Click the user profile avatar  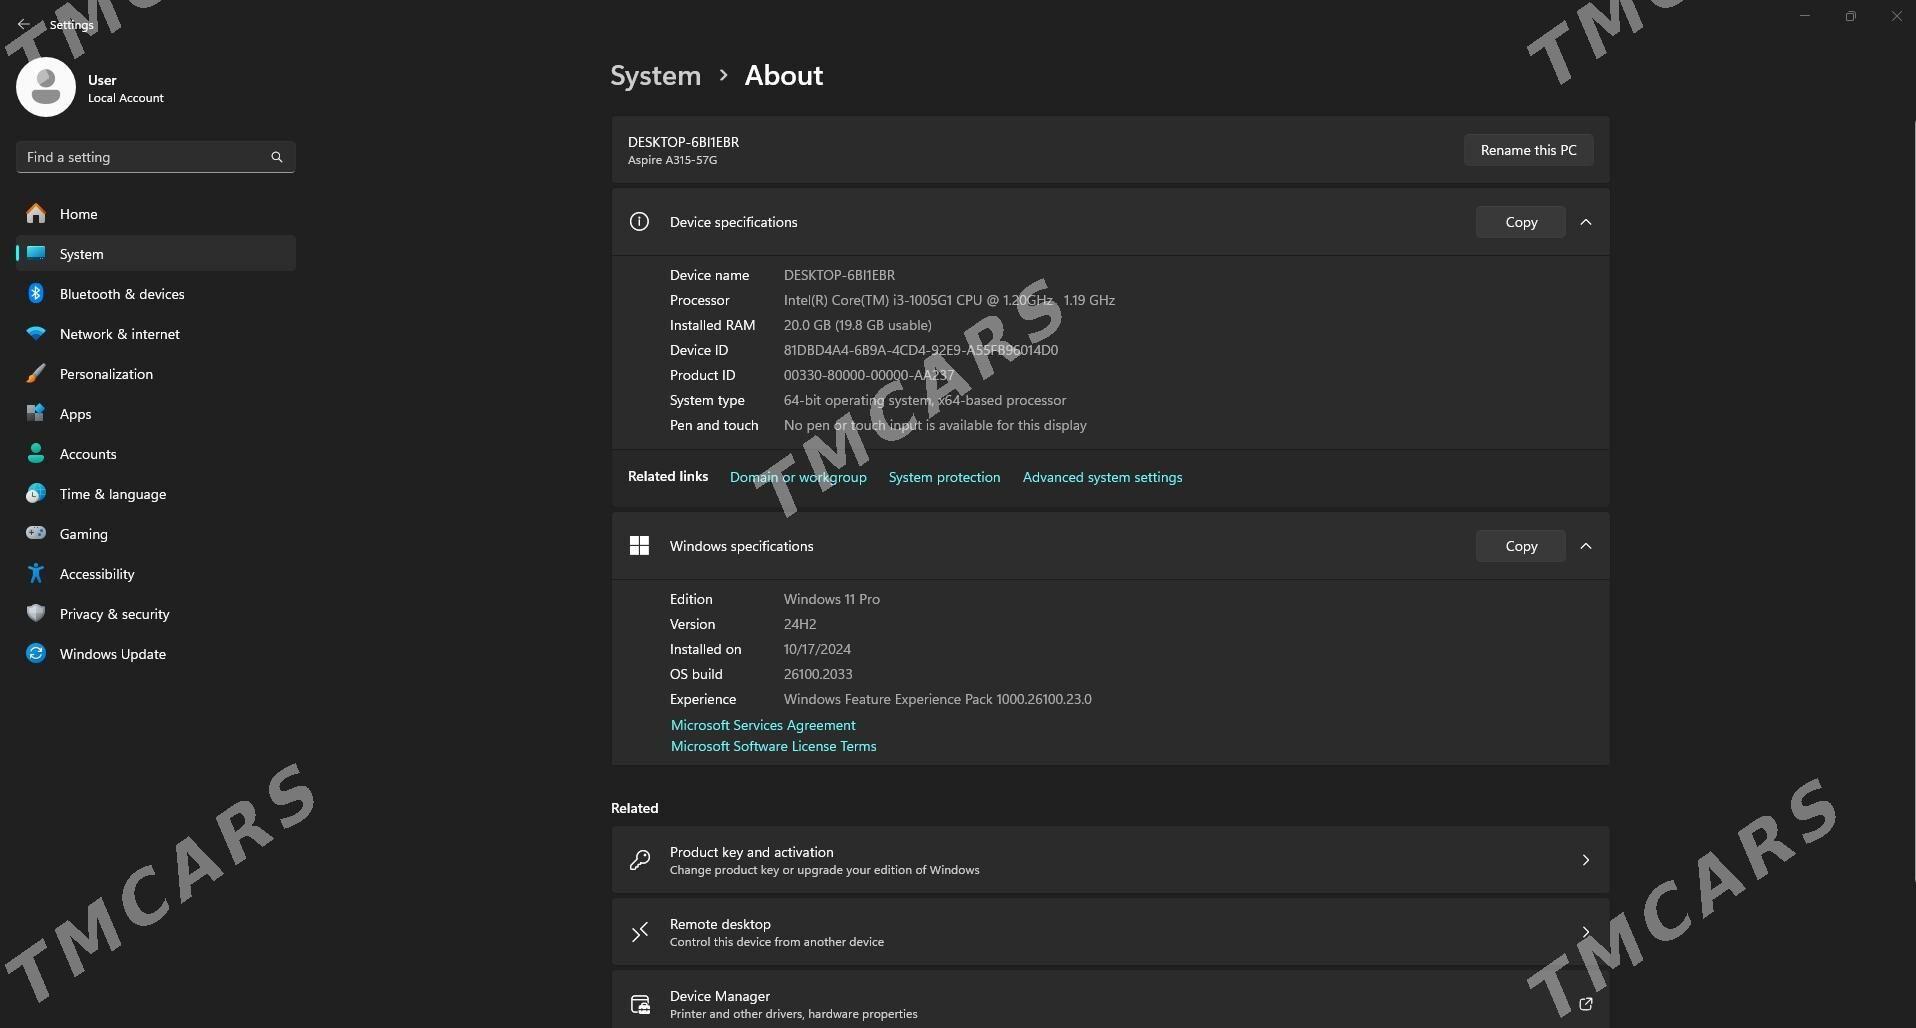tap(46, 87)
